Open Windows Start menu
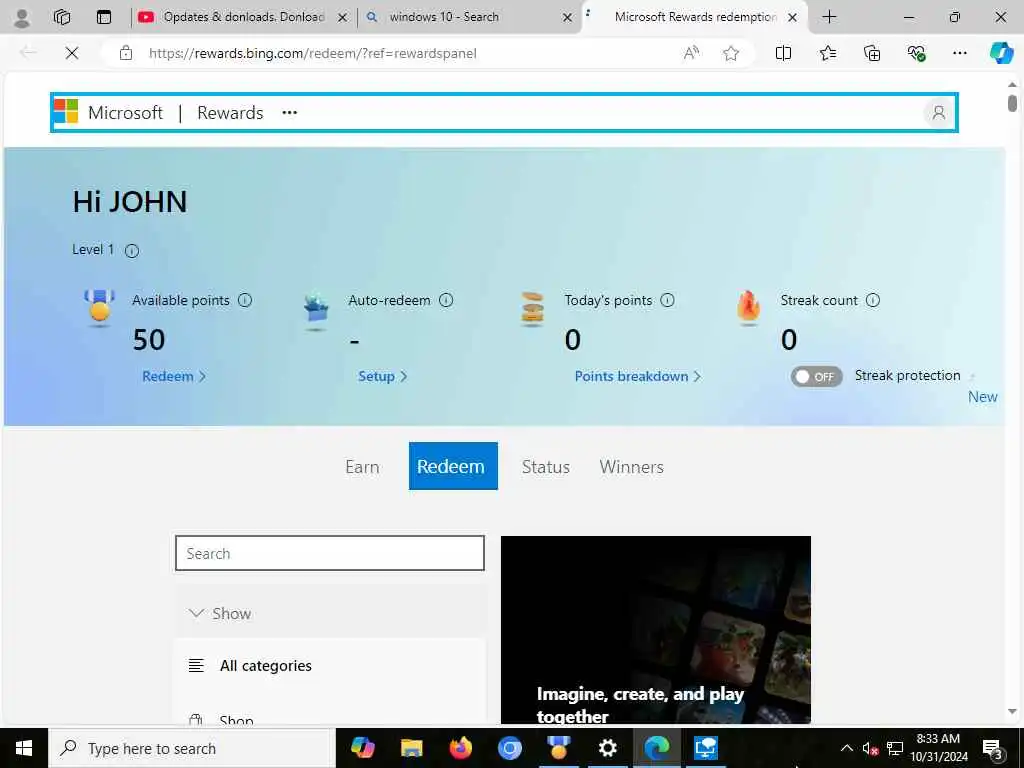This screenshot has height=768, width=1024. click(x=24, y=748)
